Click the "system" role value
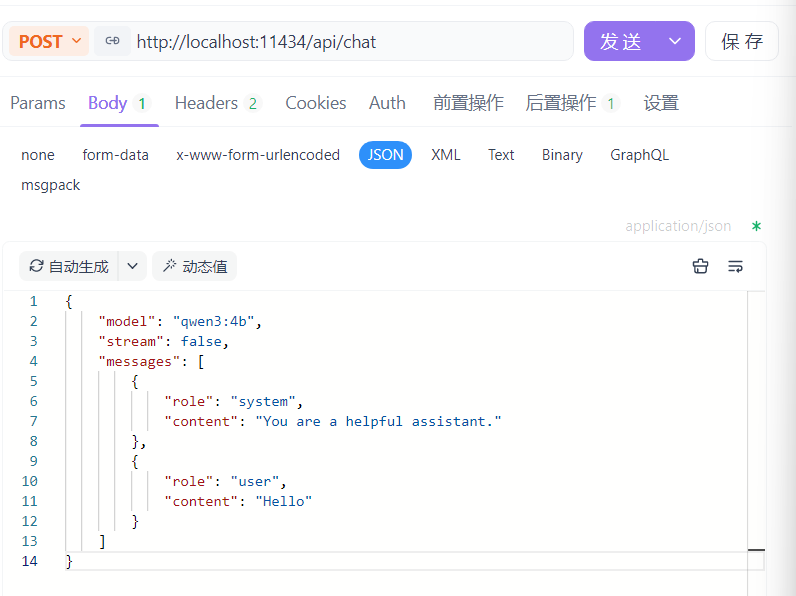The image size is (796, 596). [263, 402]
